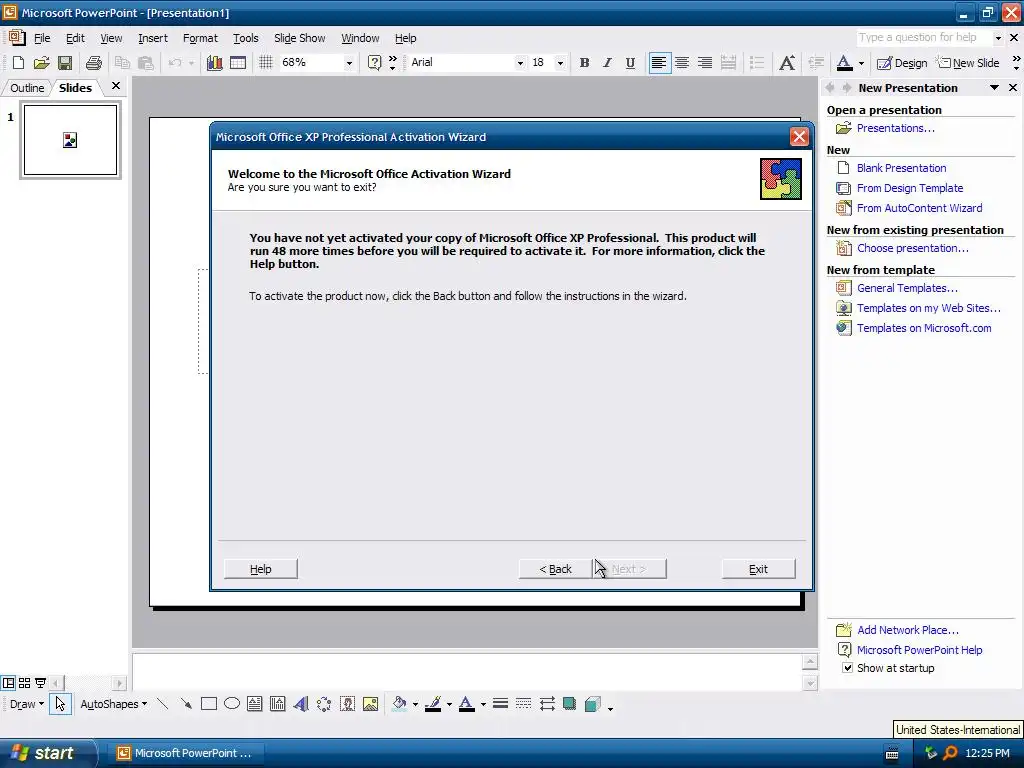Click the New Slide toolbar button

tap(968, 63)
